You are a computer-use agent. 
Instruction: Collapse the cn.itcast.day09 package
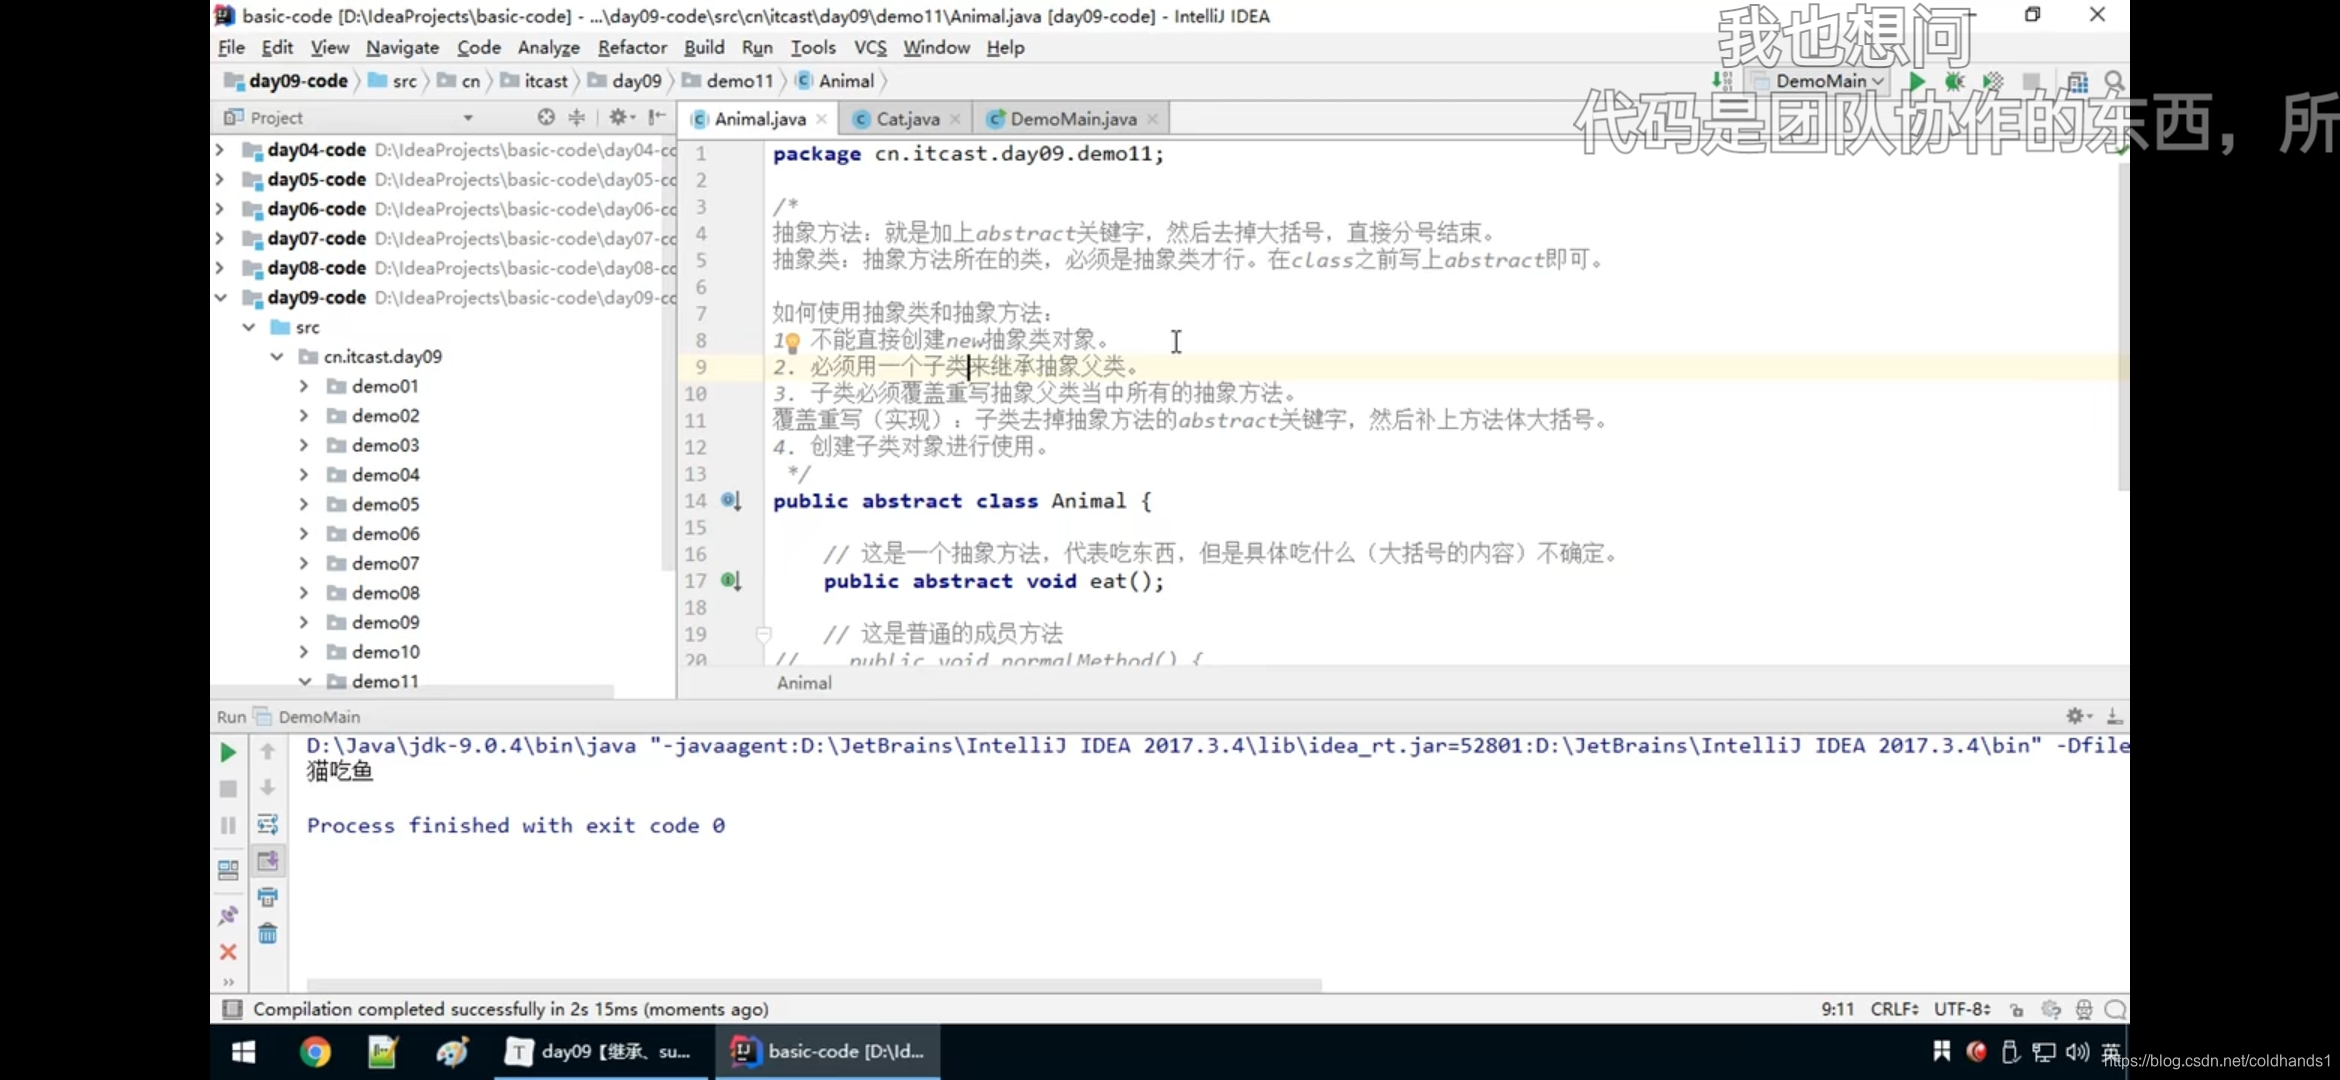(276, 357)
